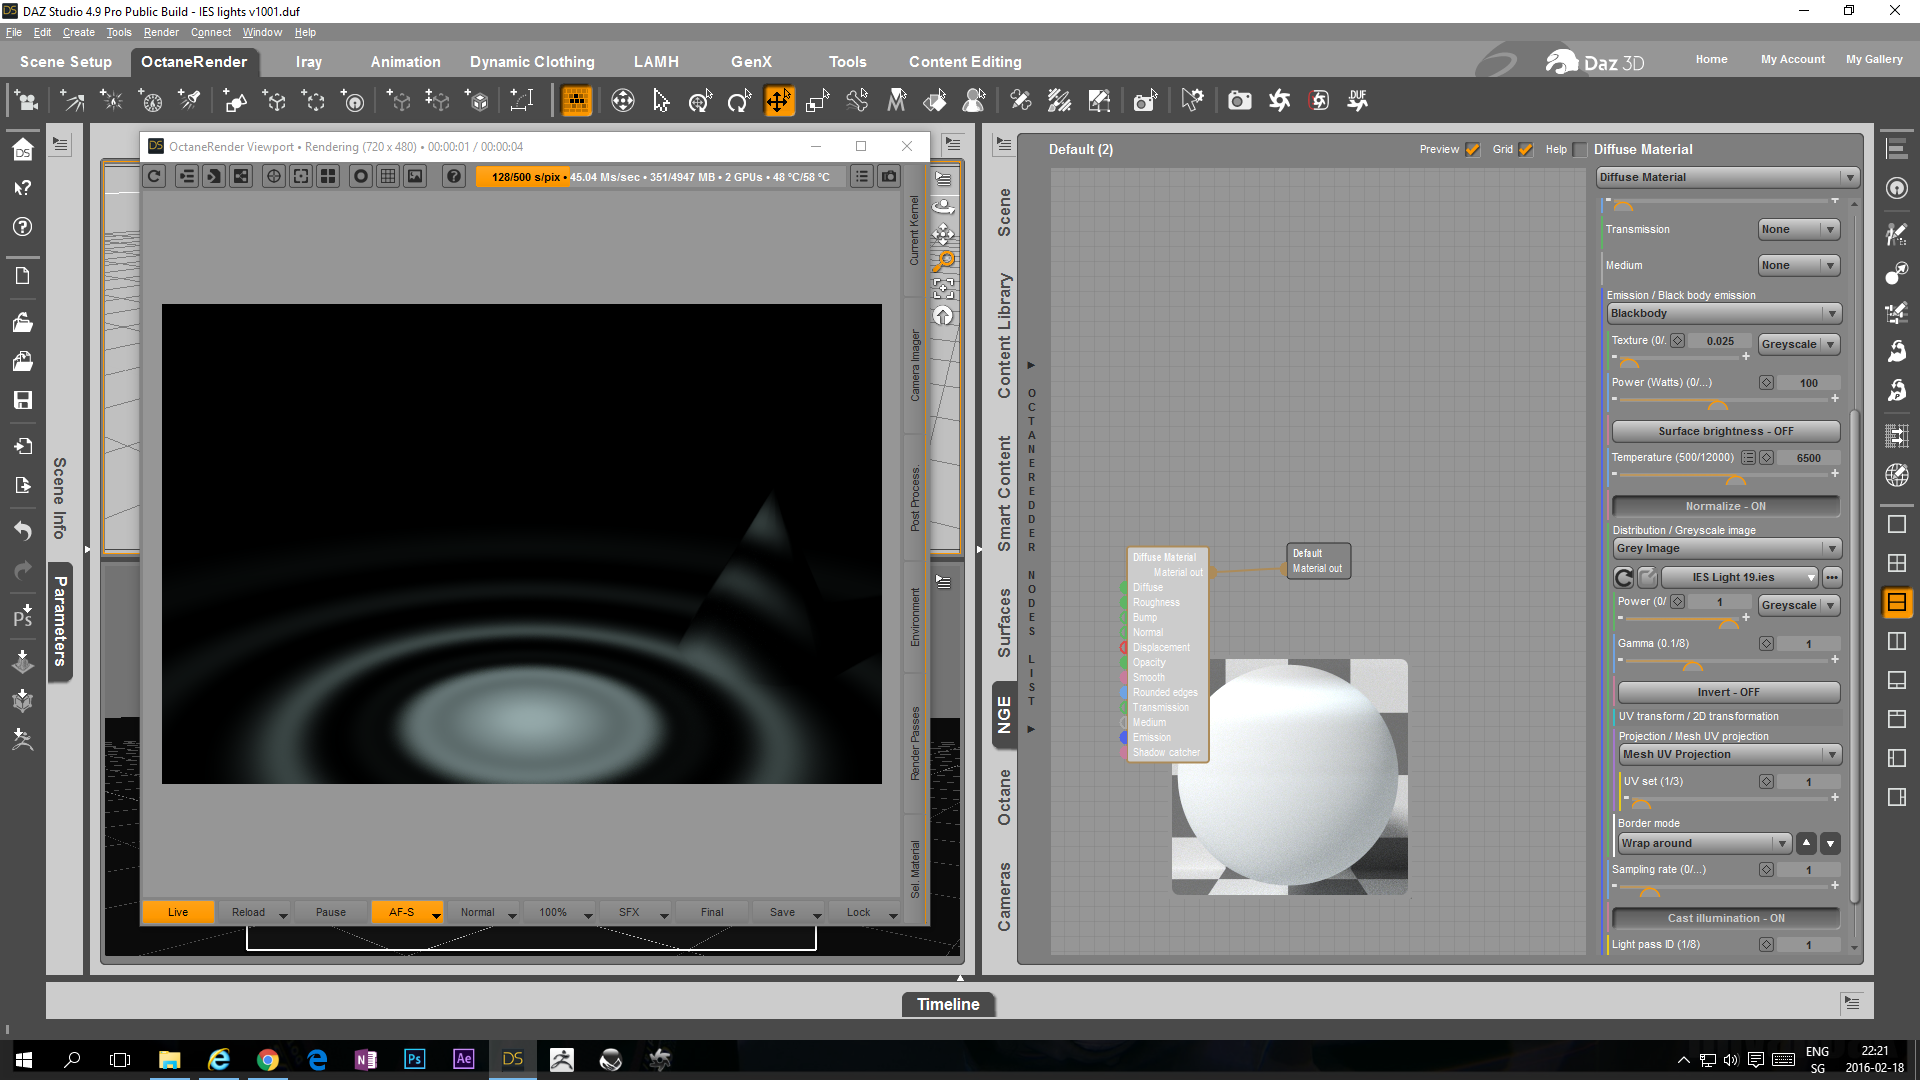Select the Scale tool in toolbar
The image size is (1920, 1080).
tap(817, 101)
